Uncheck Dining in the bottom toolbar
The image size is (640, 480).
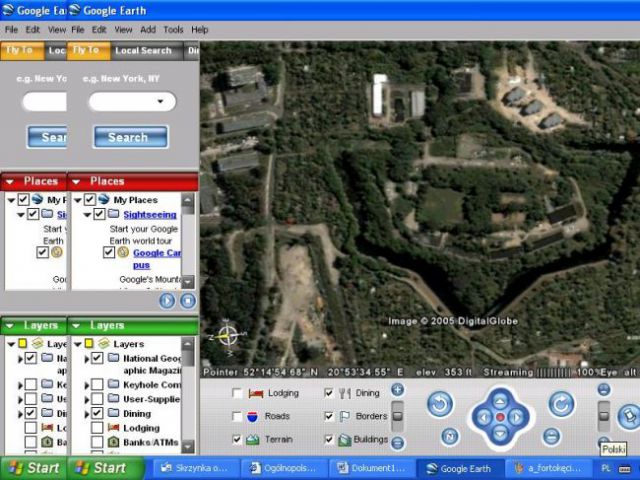[x=329, y=393]
